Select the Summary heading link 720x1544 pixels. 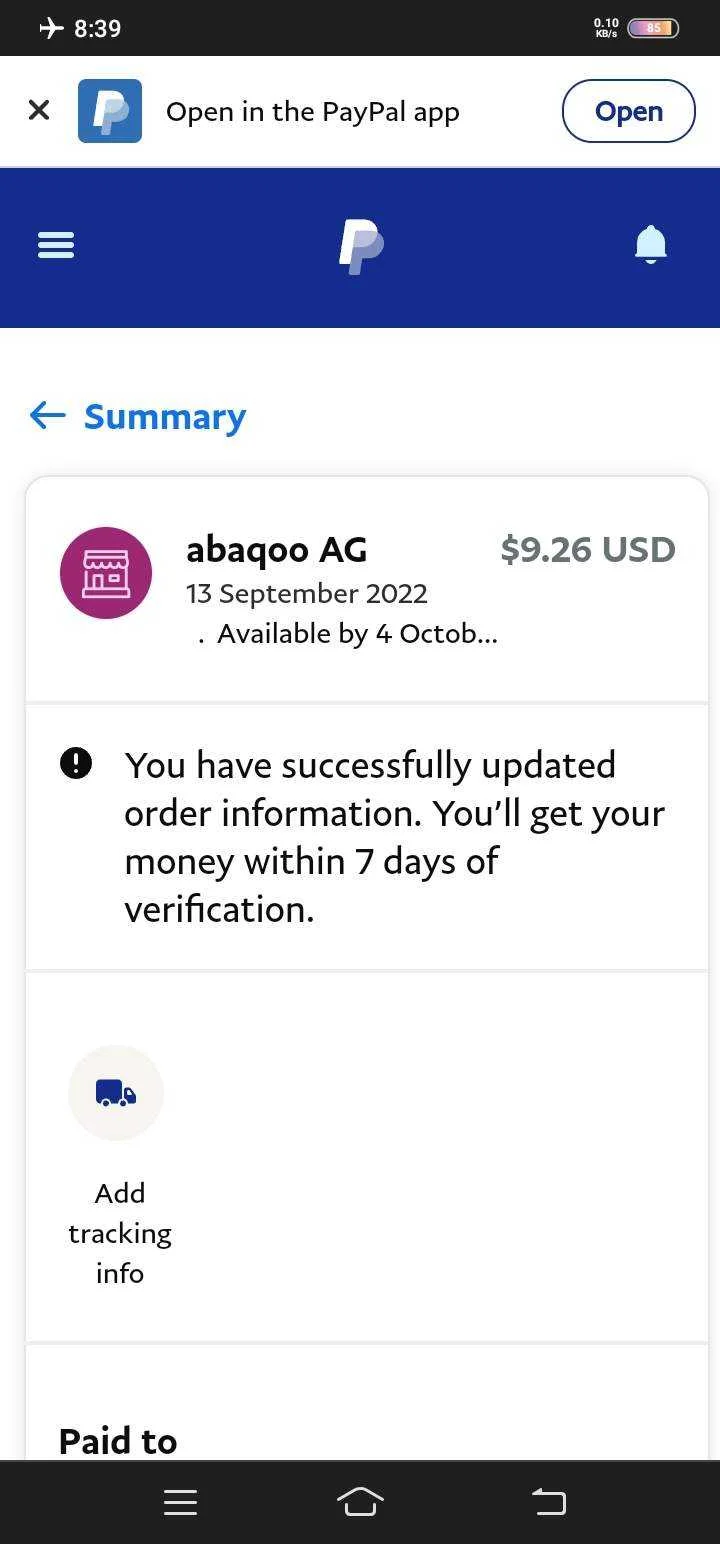[165, 417]
